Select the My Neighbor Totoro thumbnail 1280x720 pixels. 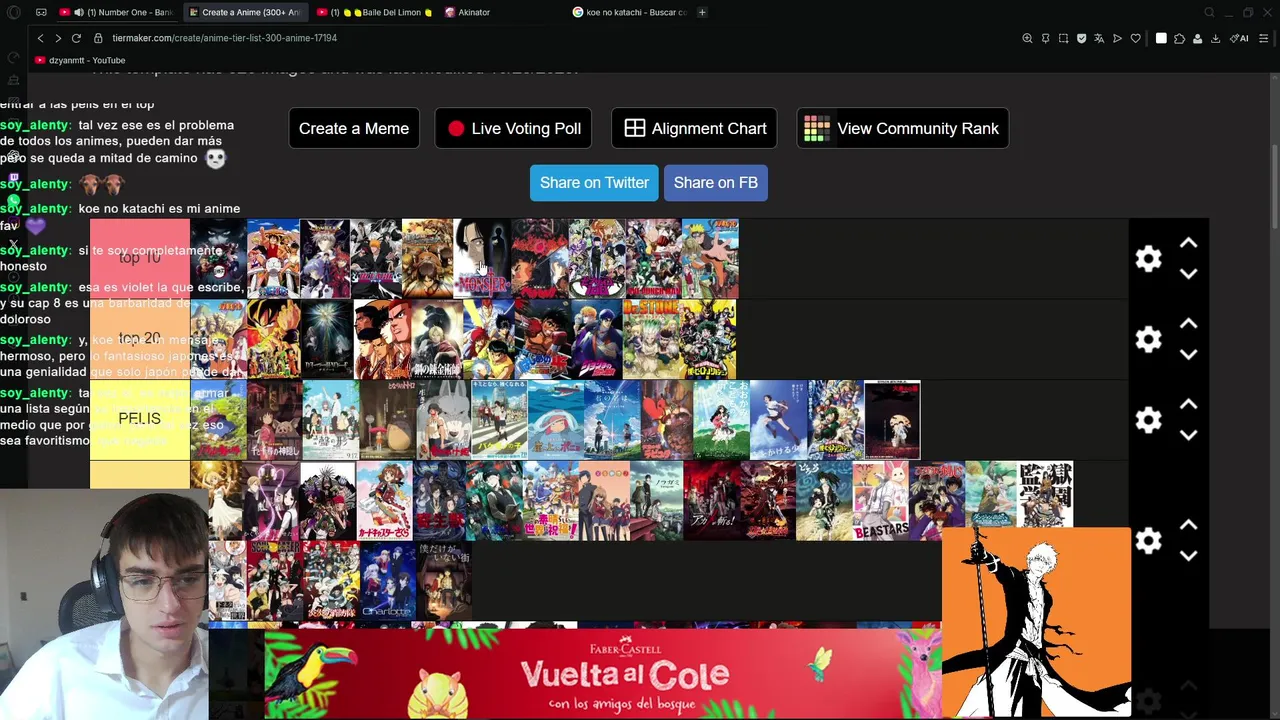click(x=387, y=420)
